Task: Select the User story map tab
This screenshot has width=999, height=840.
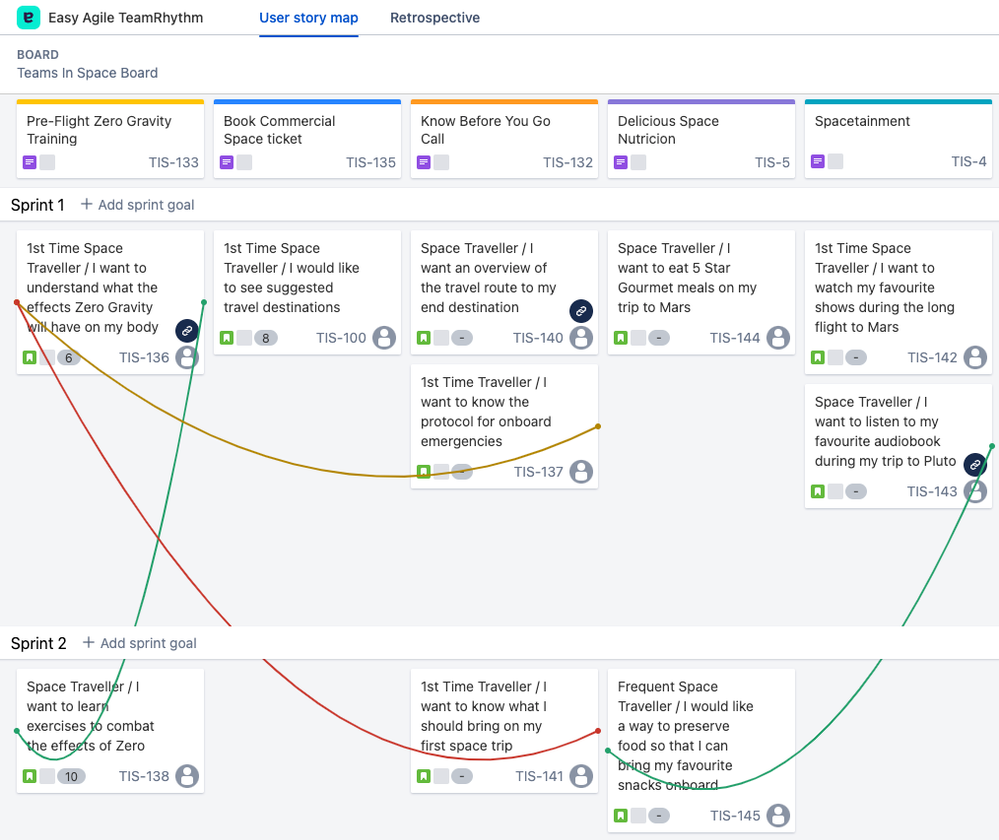Action: [308, 18]
